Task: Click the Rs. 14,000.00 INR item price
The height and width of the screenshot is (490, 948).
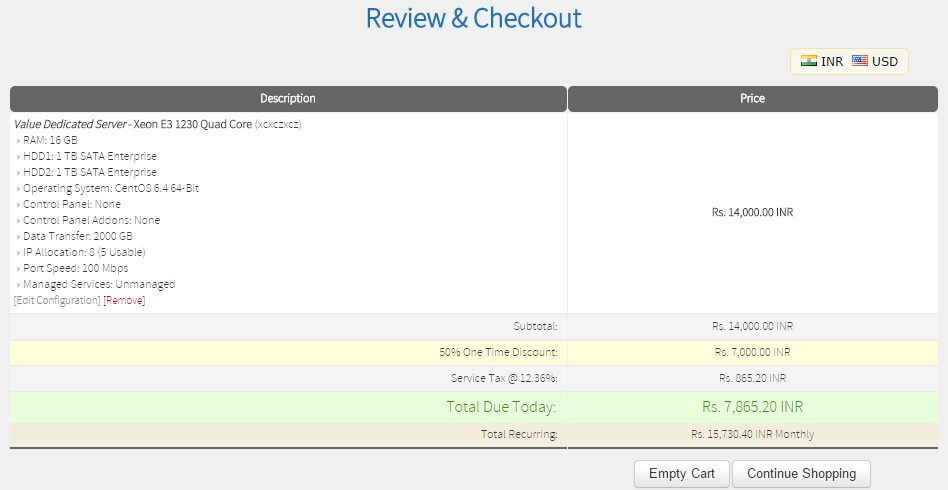Action: click(752, 212)
